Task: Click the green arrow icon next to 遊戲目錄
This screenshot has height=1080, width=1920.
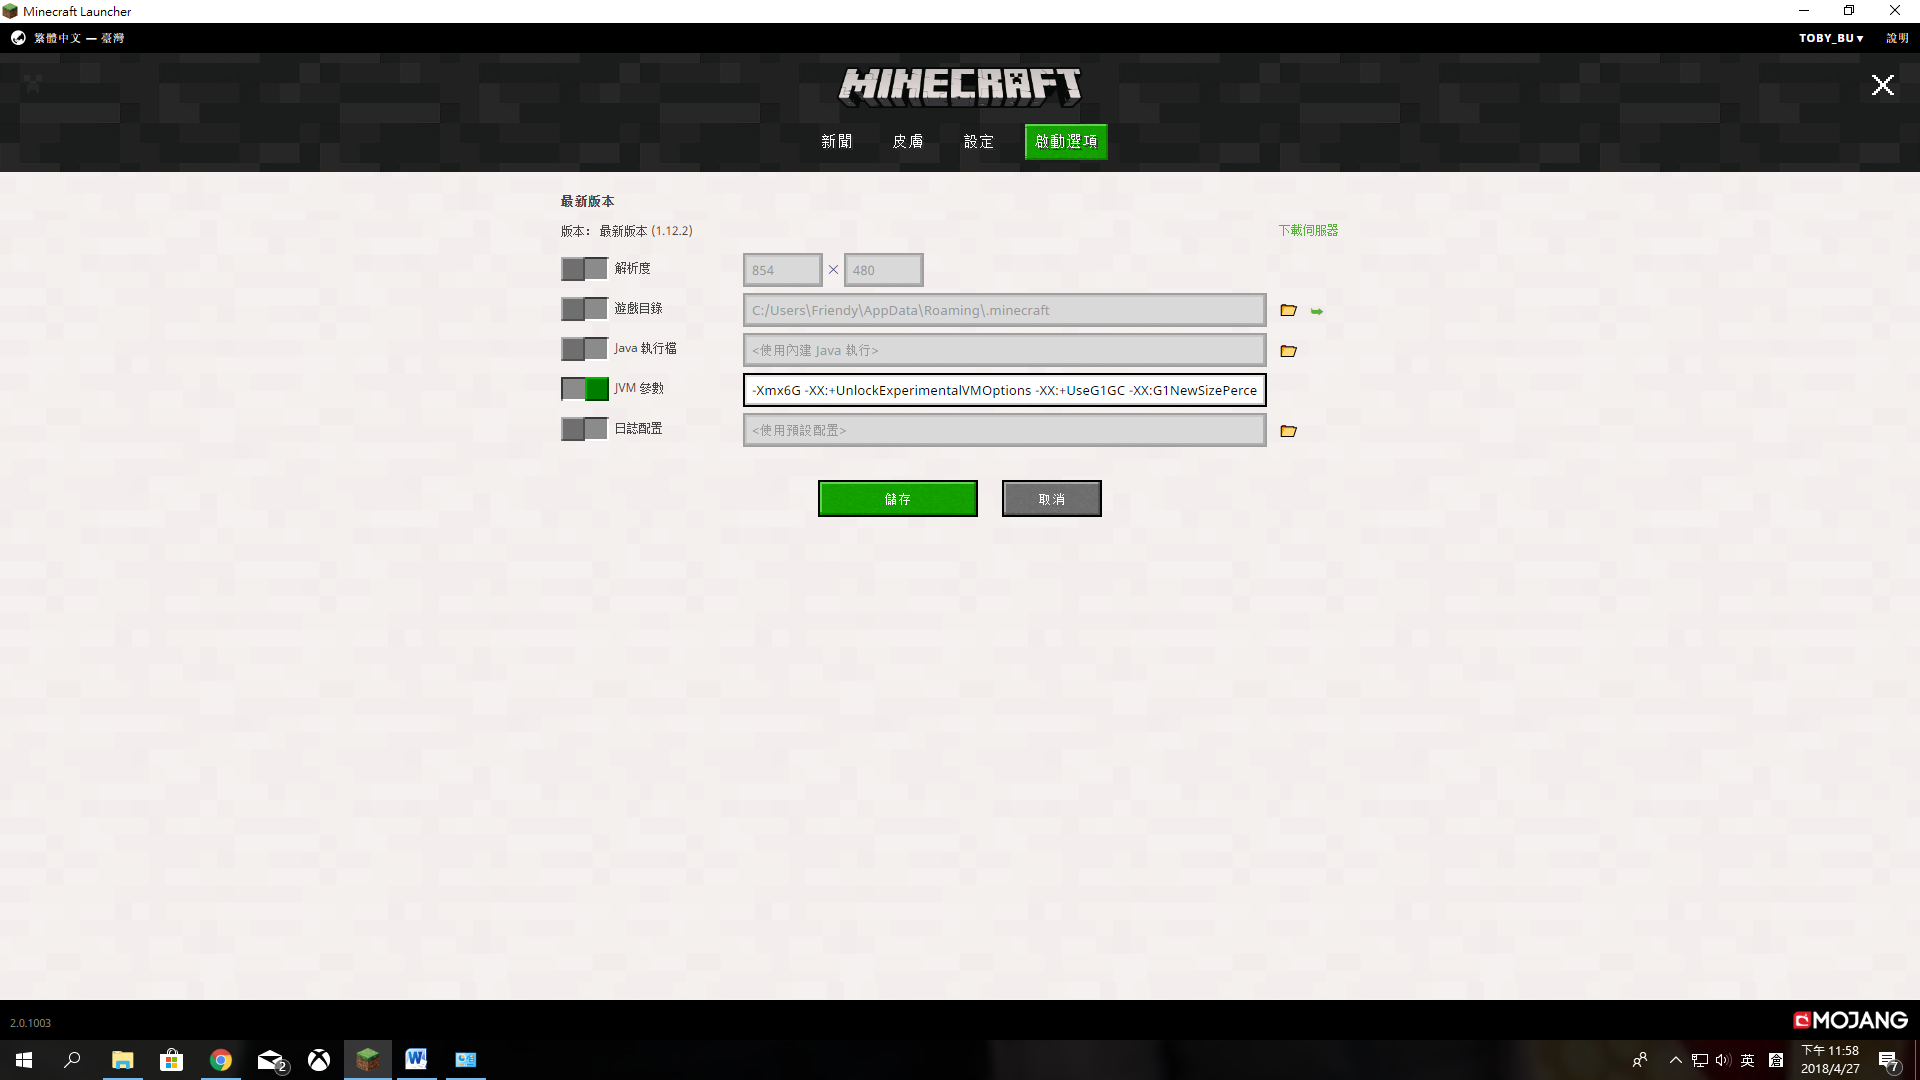Action: [x=1316, y=310]
